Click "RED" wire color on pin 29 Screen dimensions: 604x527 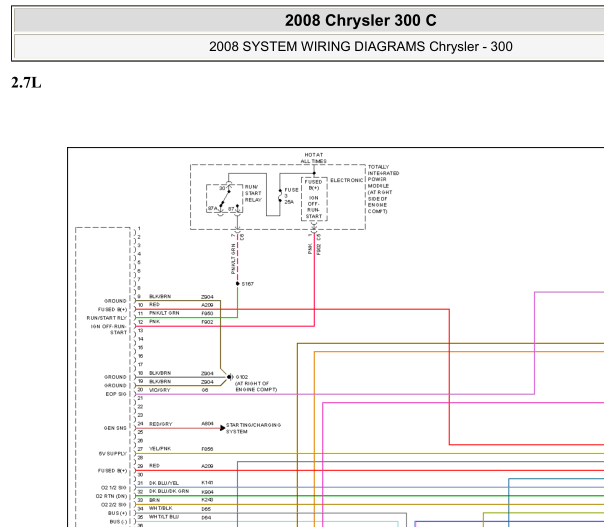click(x=154, y=466)
